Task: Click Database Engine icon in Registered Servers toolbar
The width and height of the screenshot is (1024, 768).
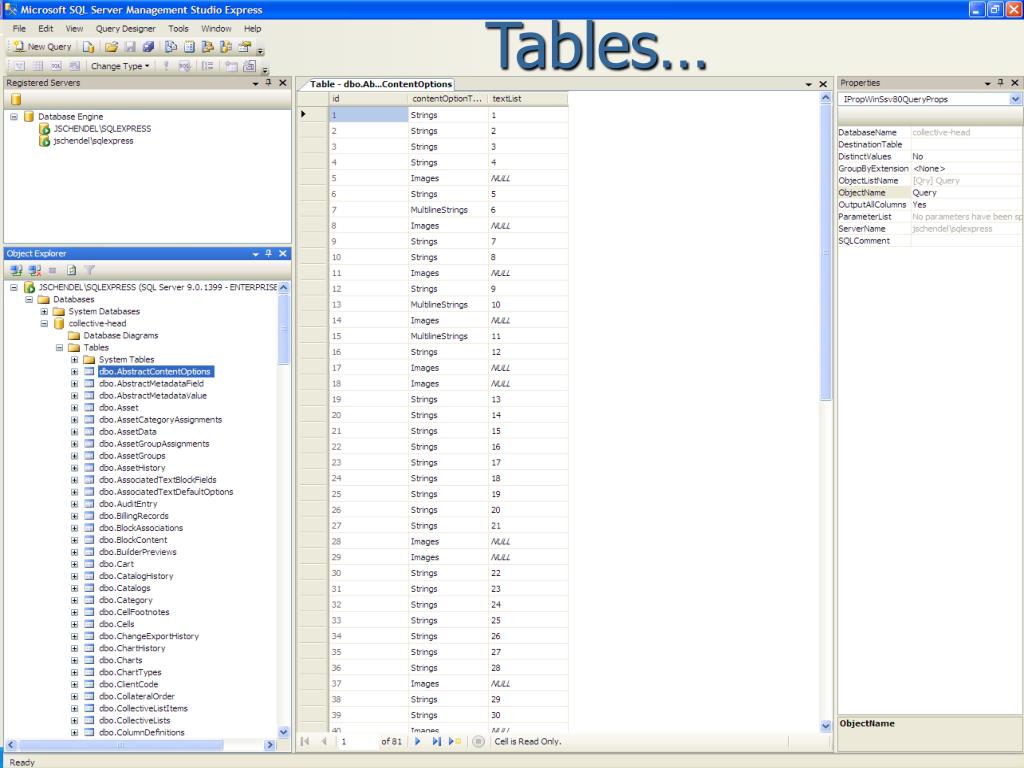Action: coord(16,99)
